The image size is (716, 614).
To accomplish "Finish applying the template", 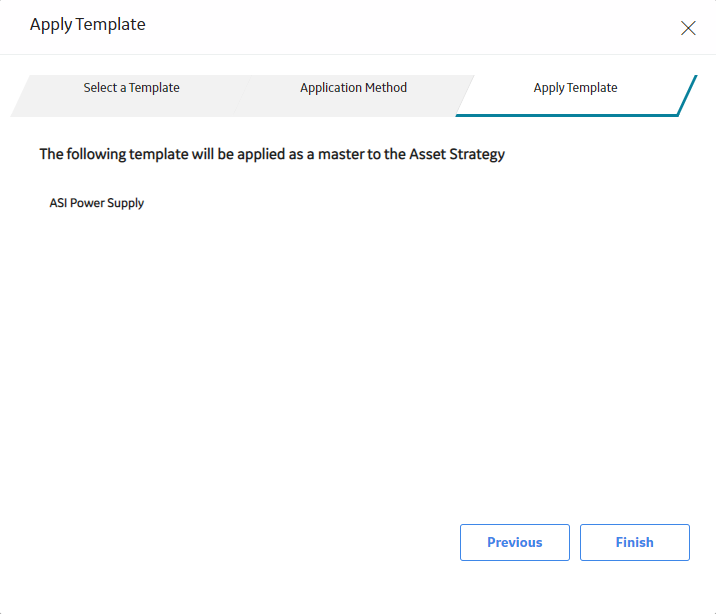I will tap(635, 542).
